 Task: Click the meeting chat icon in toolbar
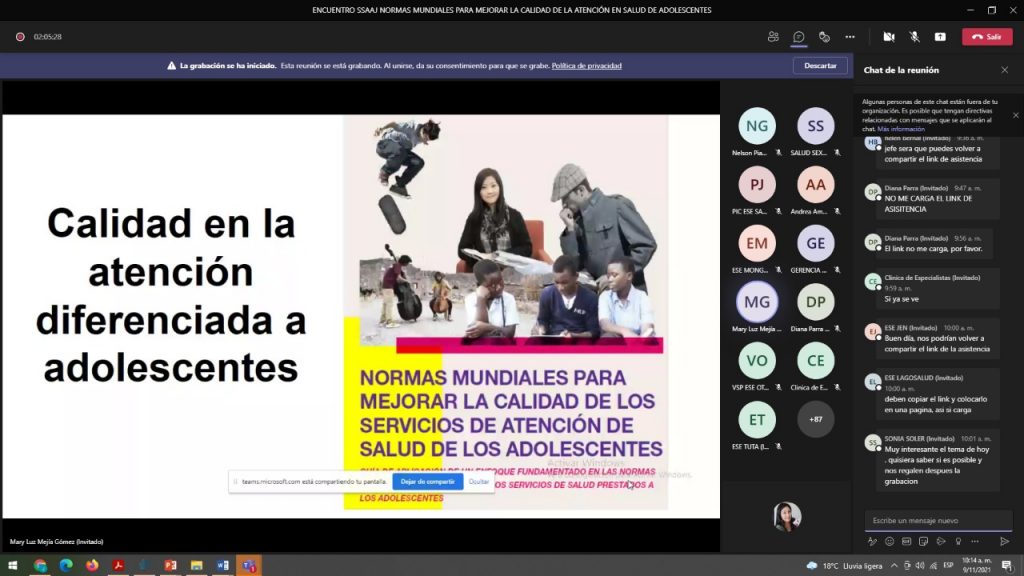tap(799, 37)
